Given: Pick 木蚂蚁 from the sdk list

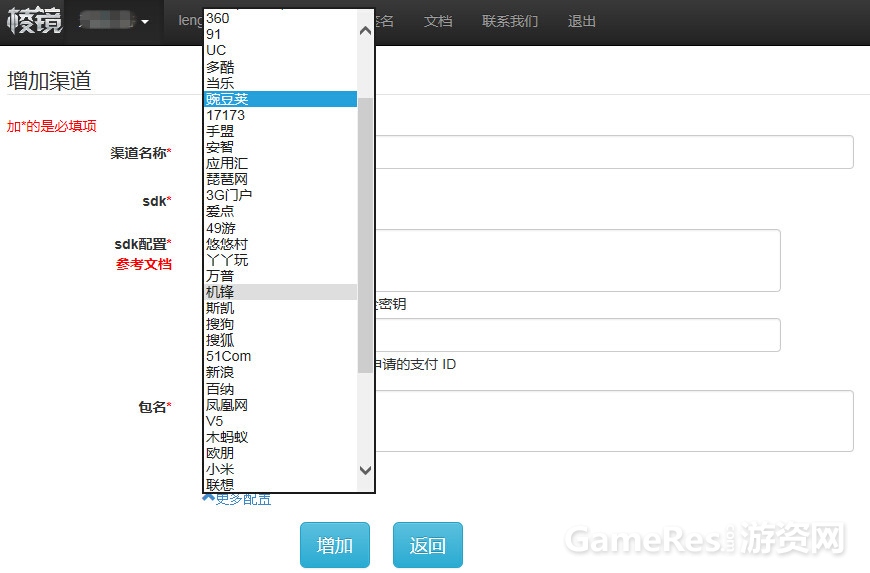Looking at the screenshot, I should point(281,437).
